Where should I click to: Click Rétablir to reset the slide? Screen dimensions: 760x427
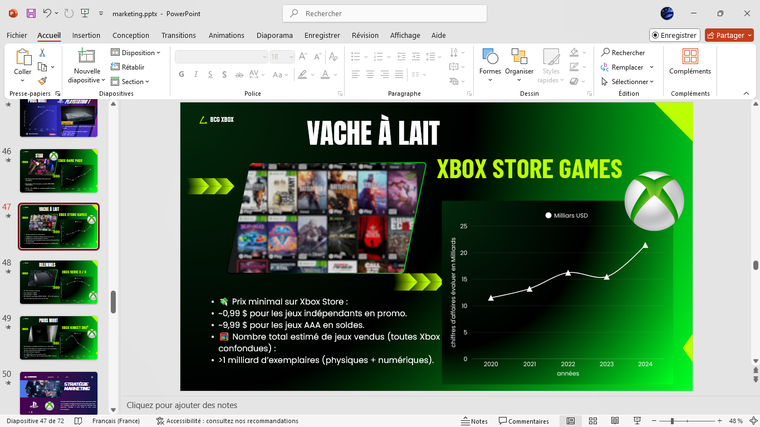[128, 67]
